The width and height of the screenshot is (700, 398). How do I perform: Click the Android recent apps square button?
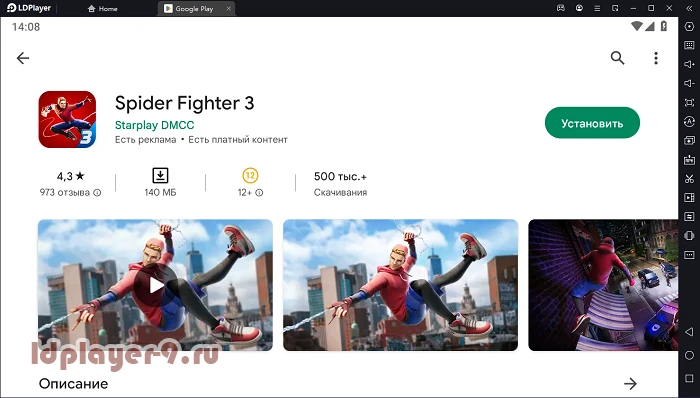click(x=689, y=378)
